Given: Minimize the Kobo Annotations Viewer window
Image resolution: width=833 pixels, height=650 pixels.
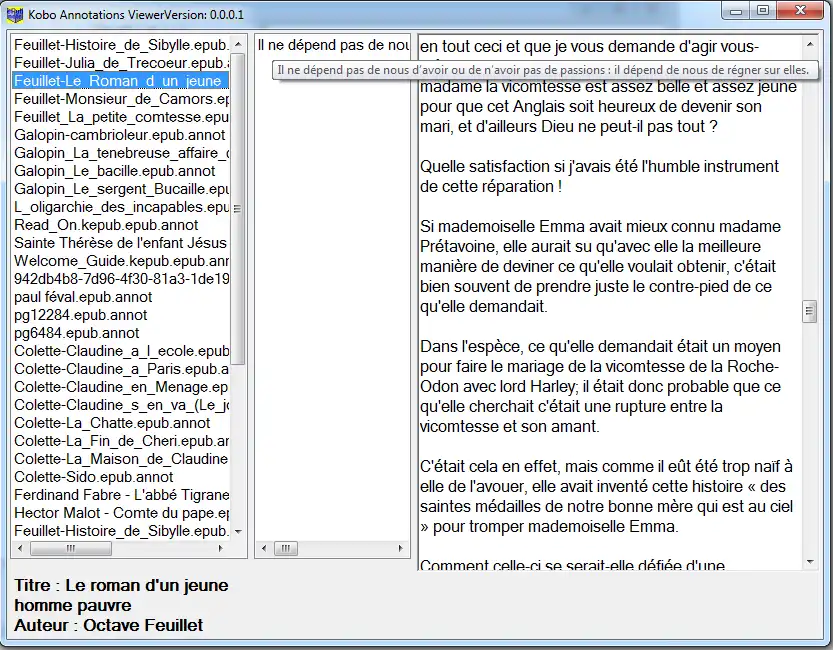Looking at the screenshot, I should (x=736, y=11).
